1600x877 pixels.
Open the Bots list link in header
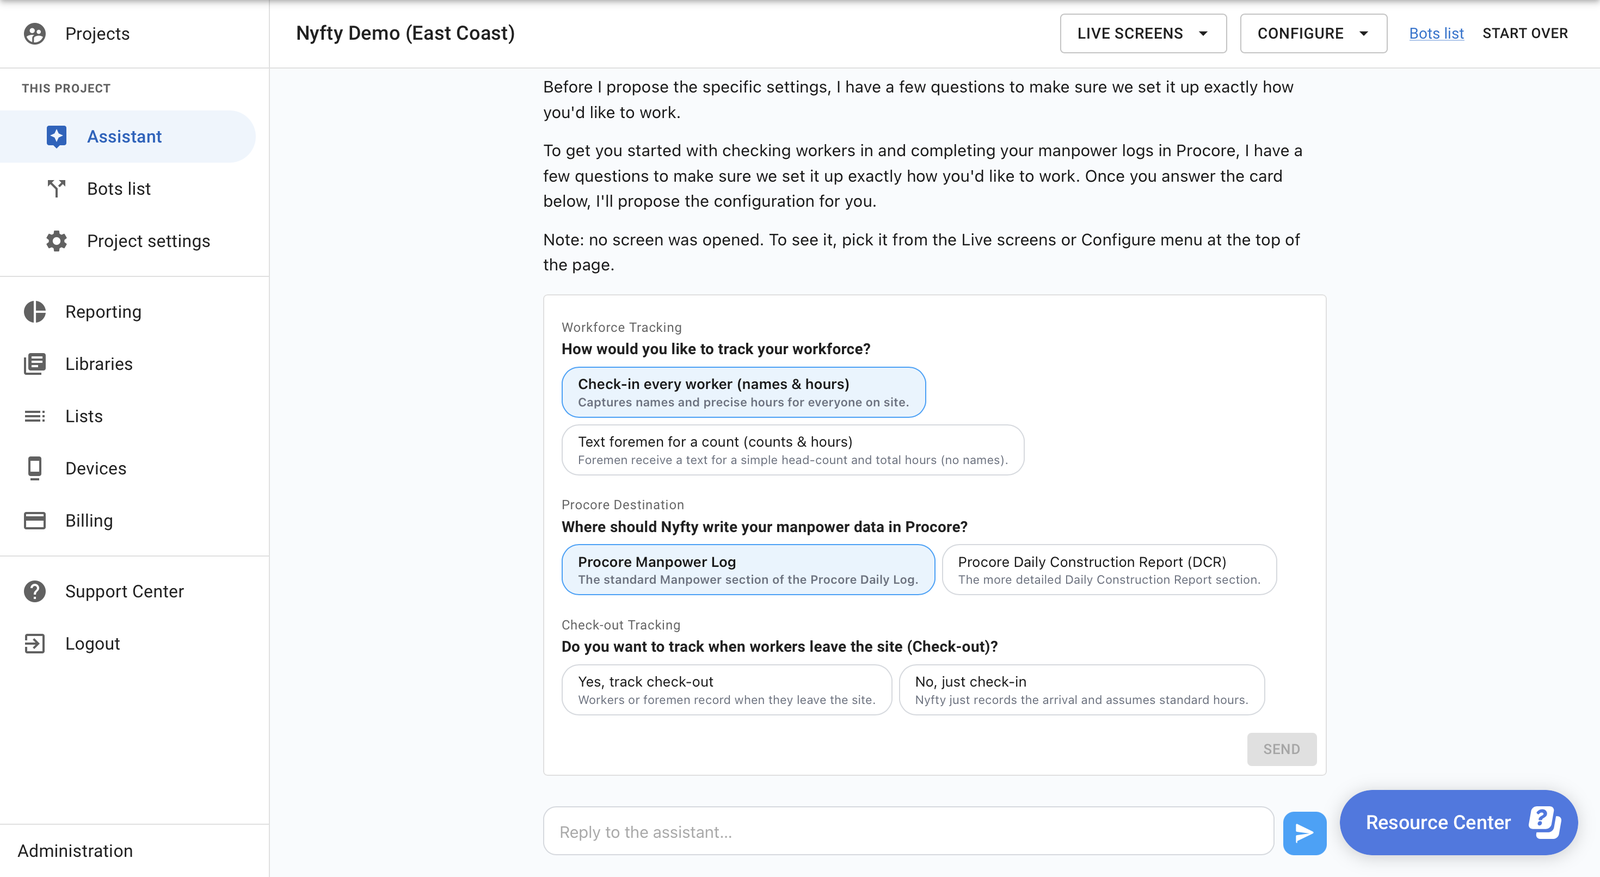click(x=1436, y=34)
